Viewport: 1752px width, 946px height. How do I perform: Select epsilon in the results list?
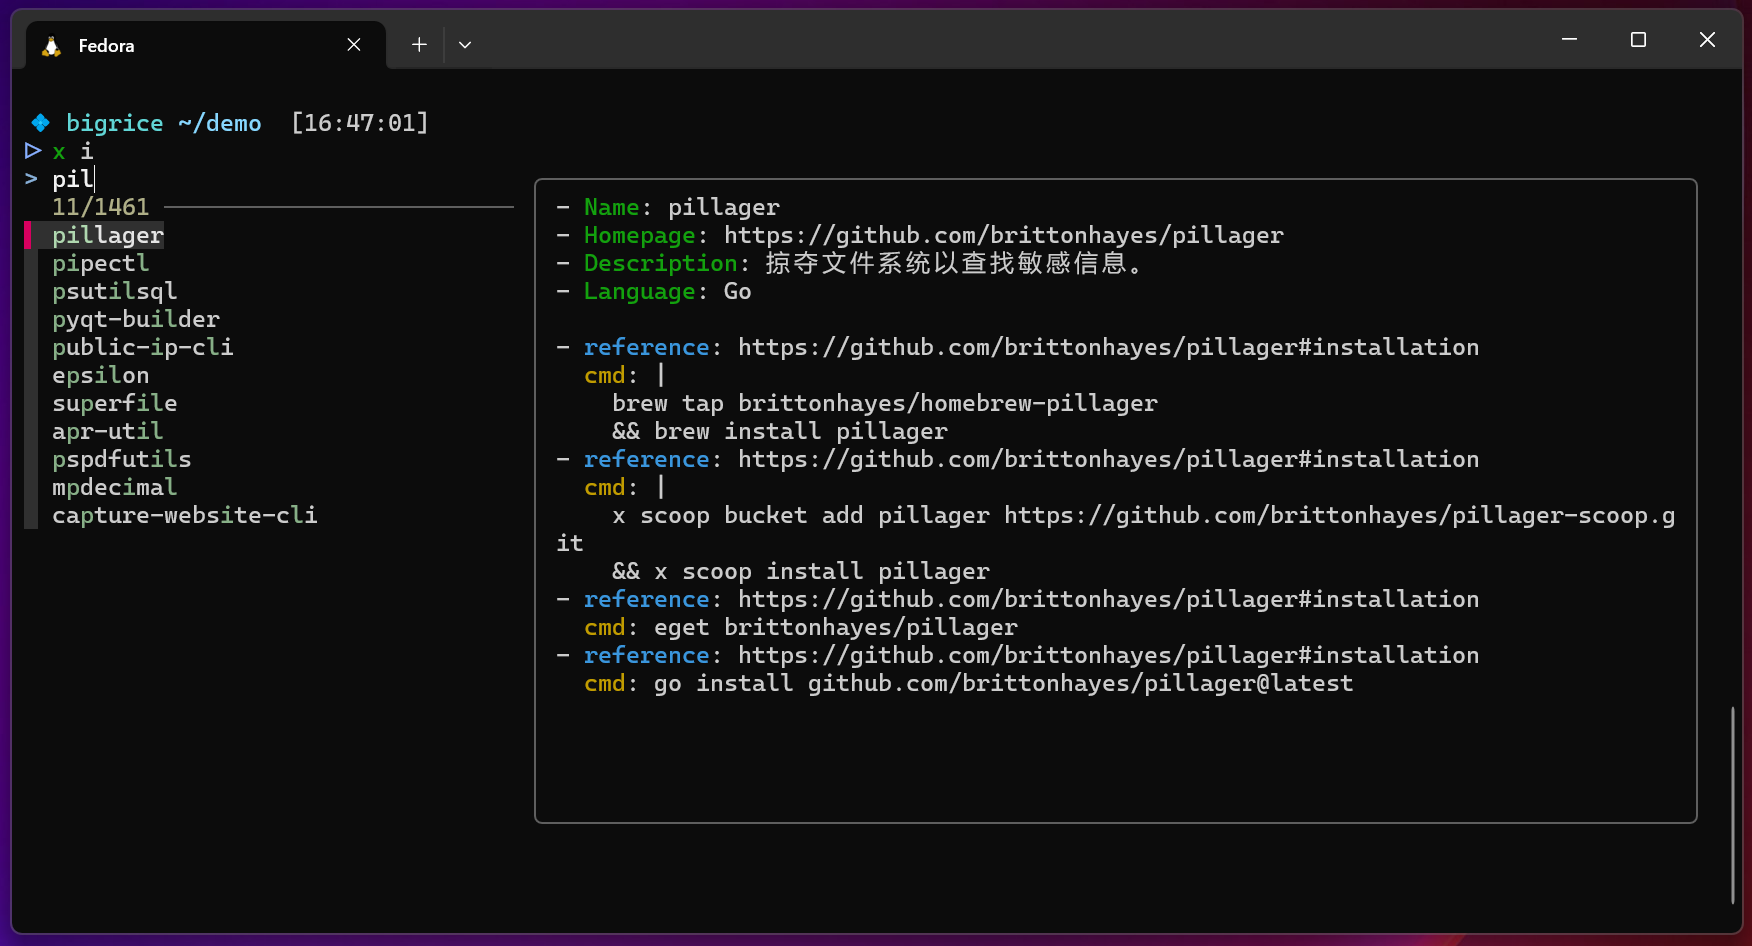click(x=101, y=376)
